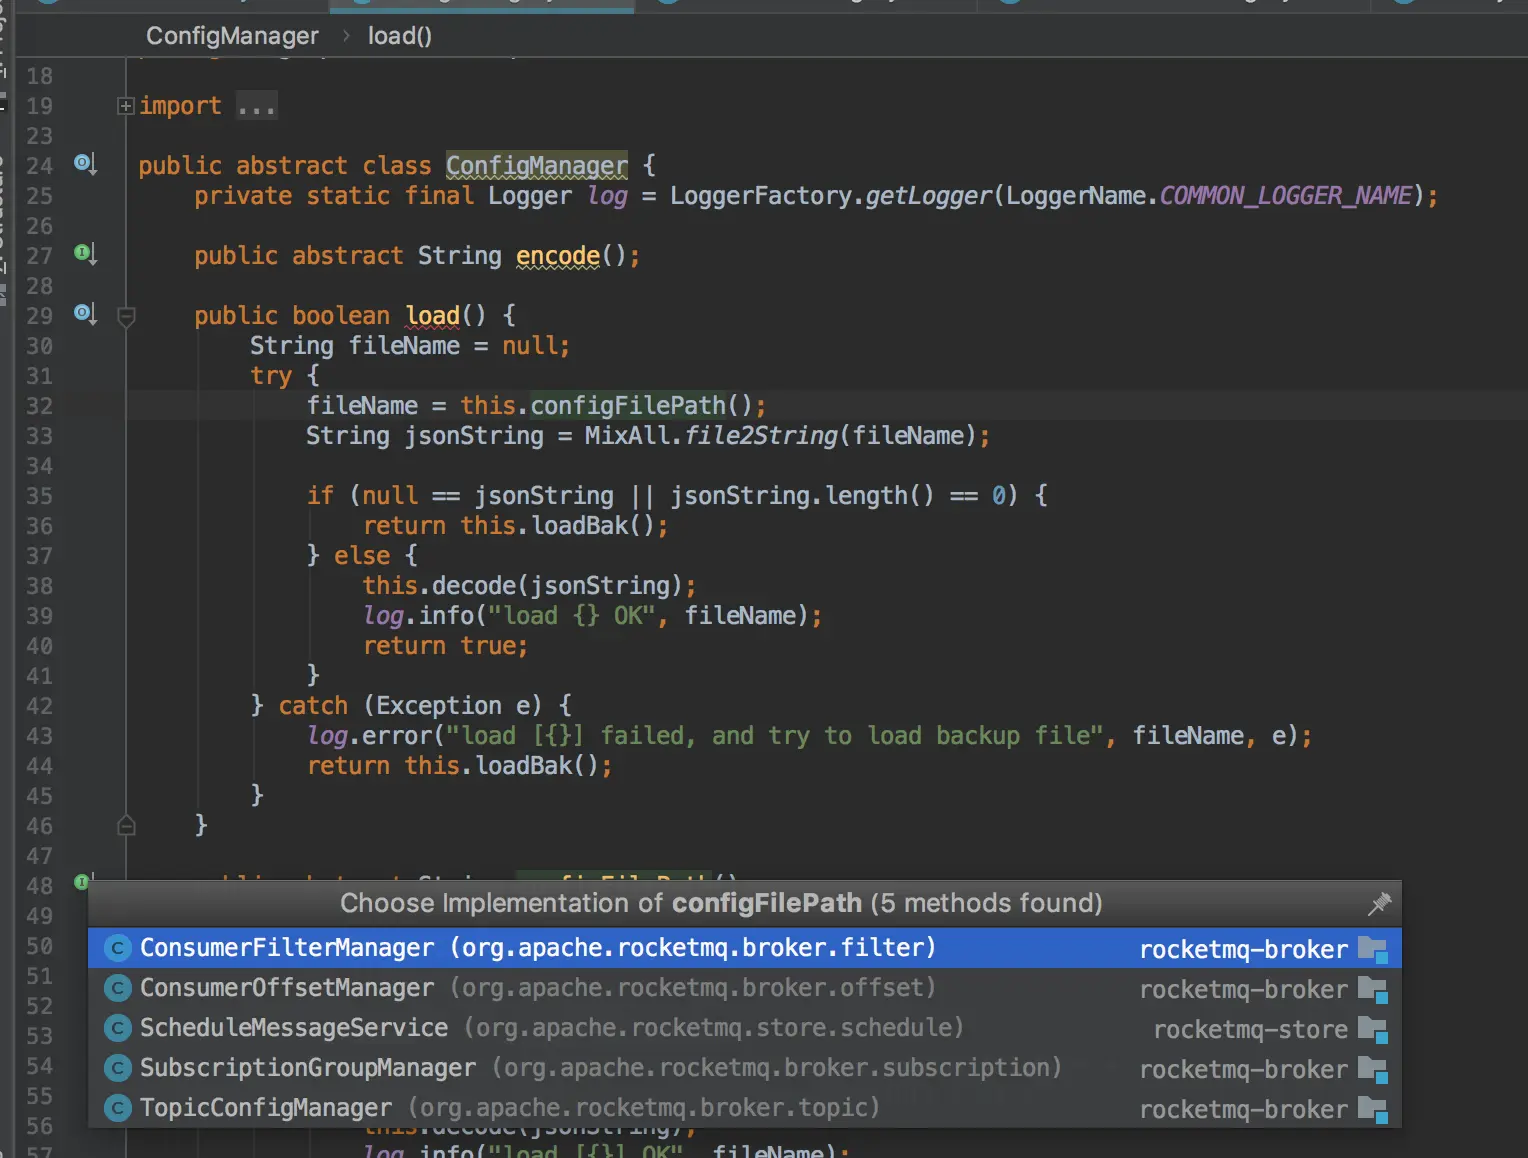Click module folder icon in ConsumerOffsetManager row
Image resolution: width=1528 pixels, height=1158 pixels.
[x=1373, y=990]
